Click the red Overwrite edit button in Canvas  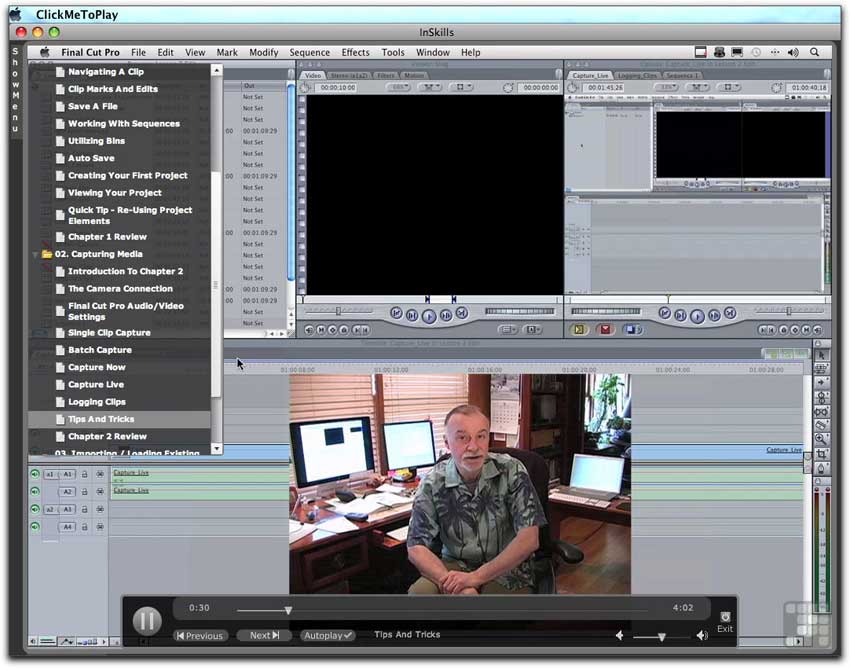pos(605,329)
